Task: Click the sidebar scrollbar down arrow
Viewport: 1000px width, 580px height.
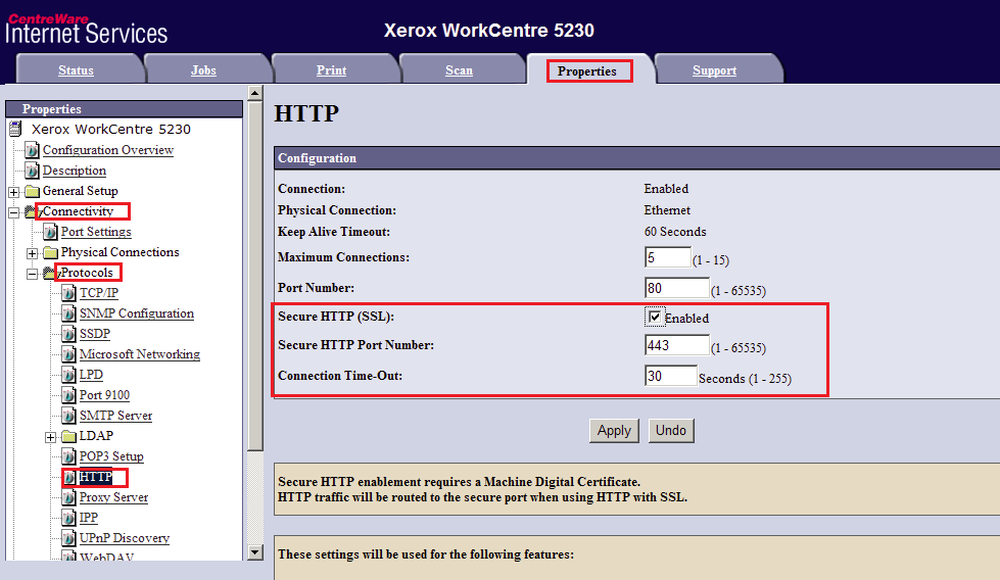Action: 255,552
